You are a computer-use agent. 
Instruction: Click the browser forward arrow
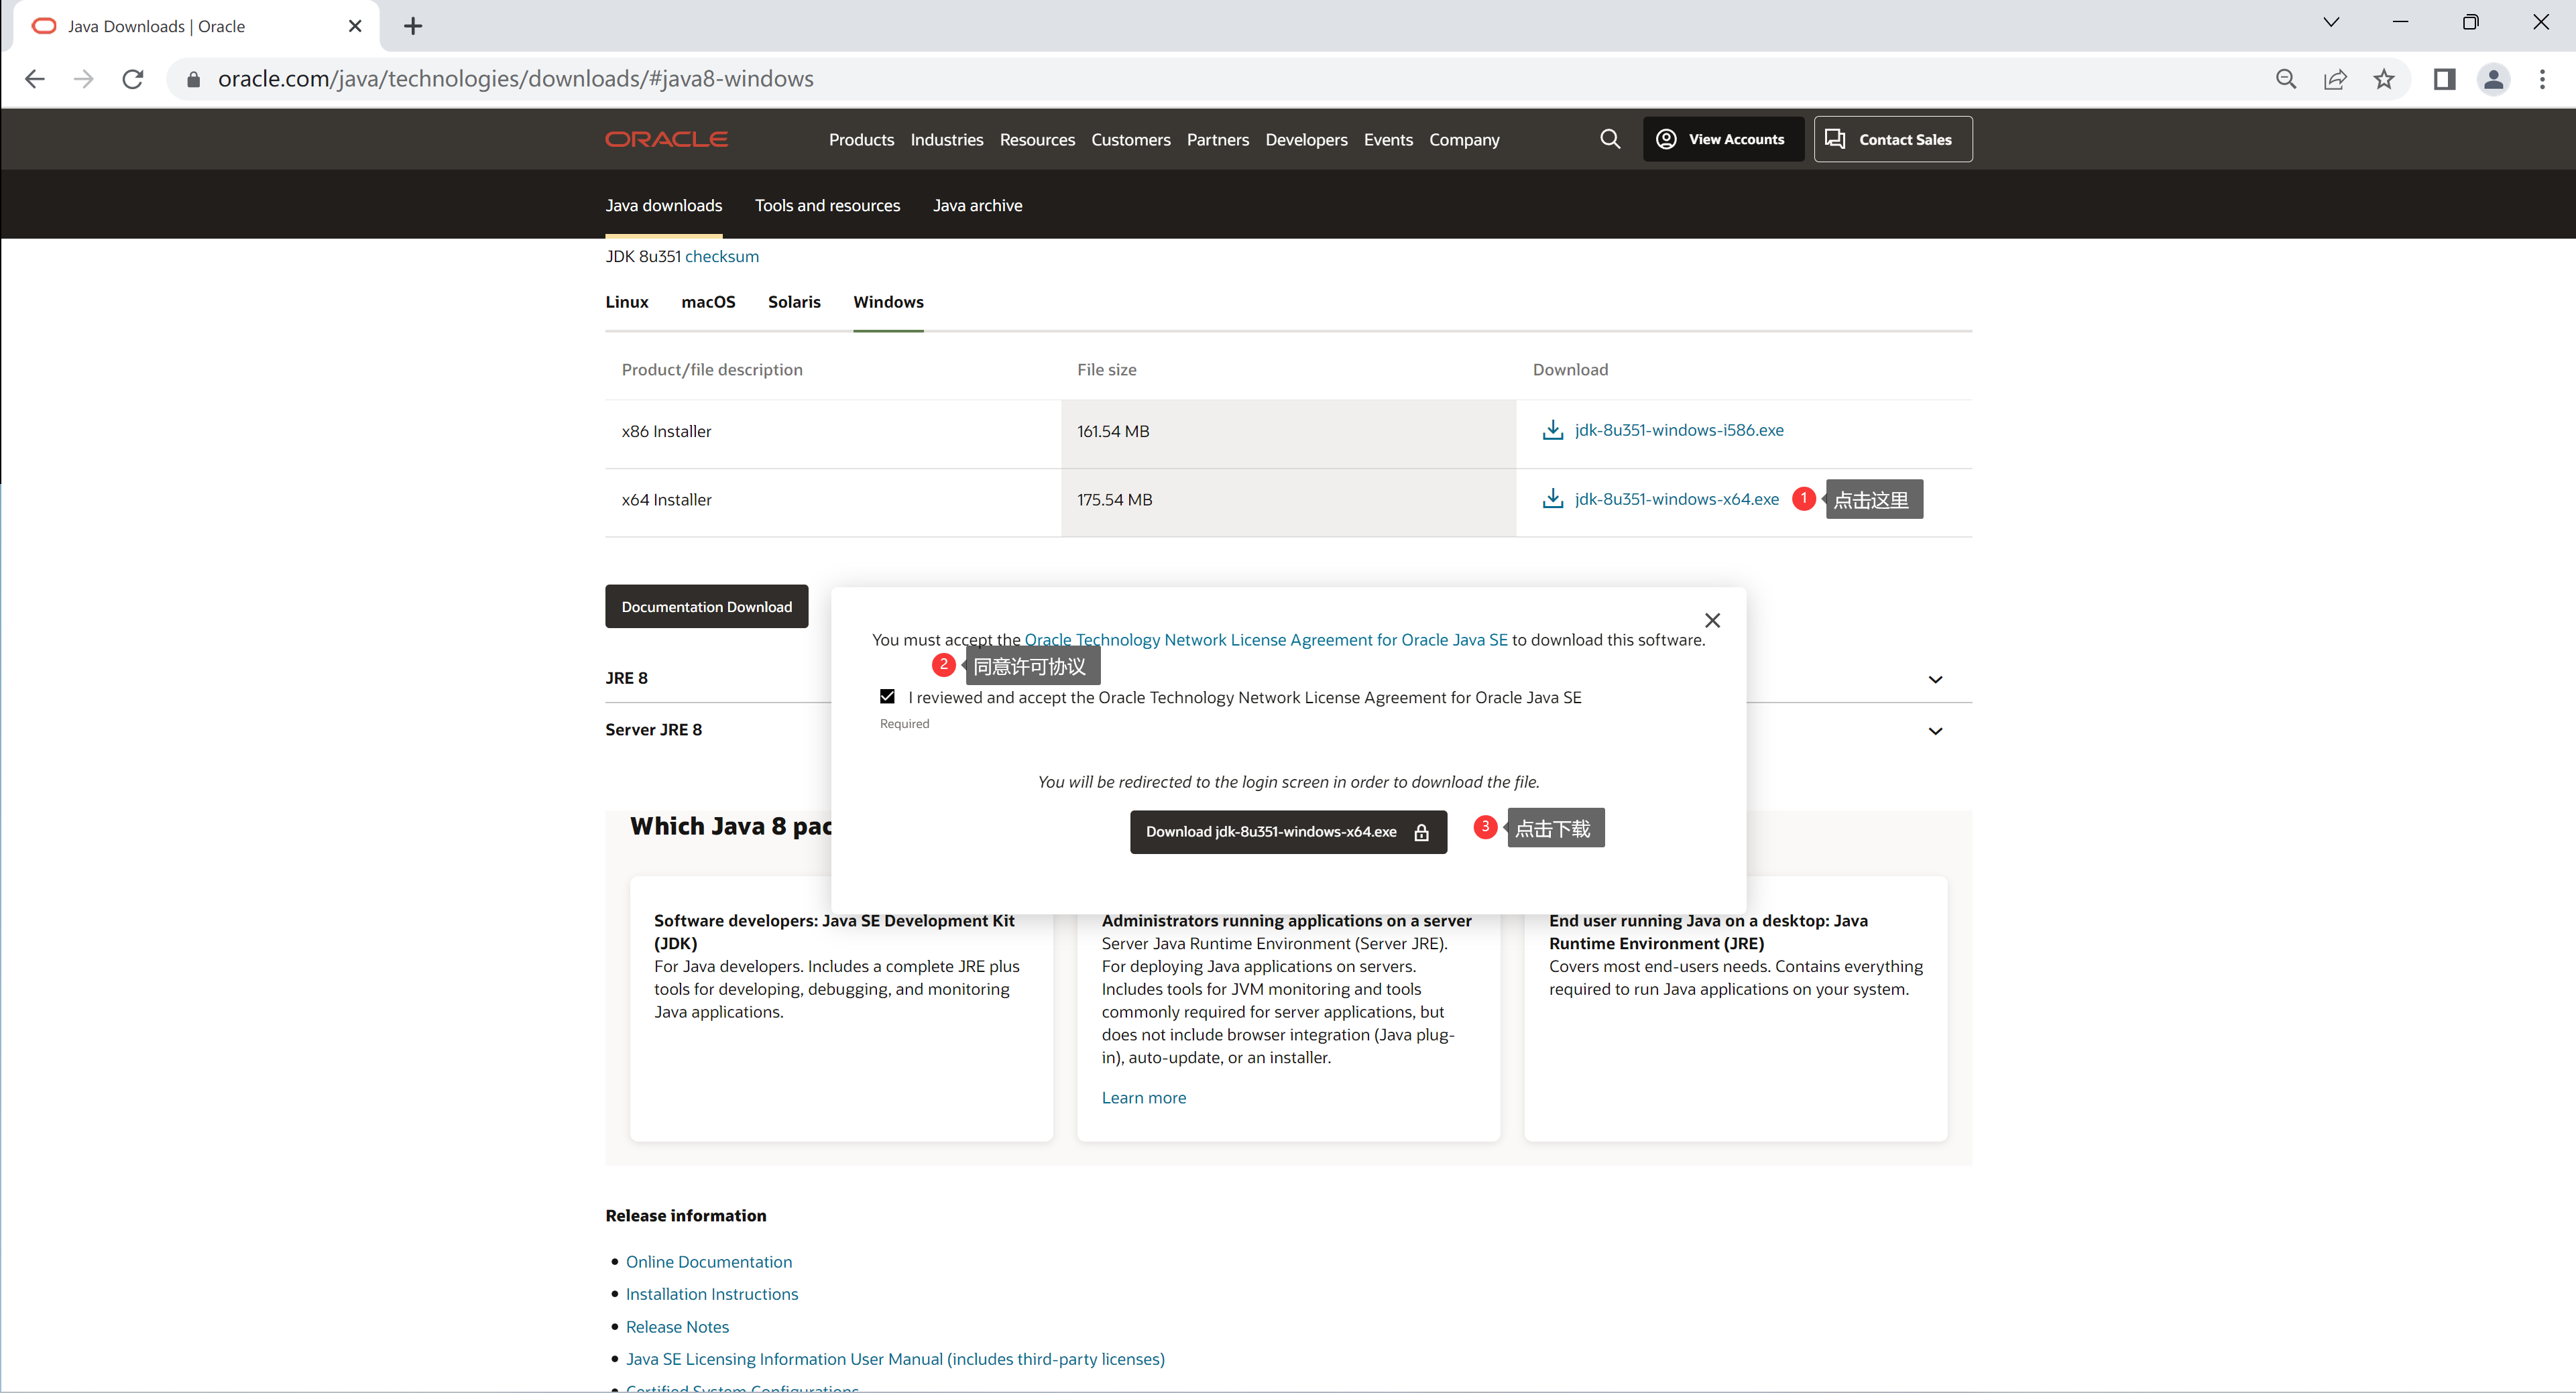(84, 79)
